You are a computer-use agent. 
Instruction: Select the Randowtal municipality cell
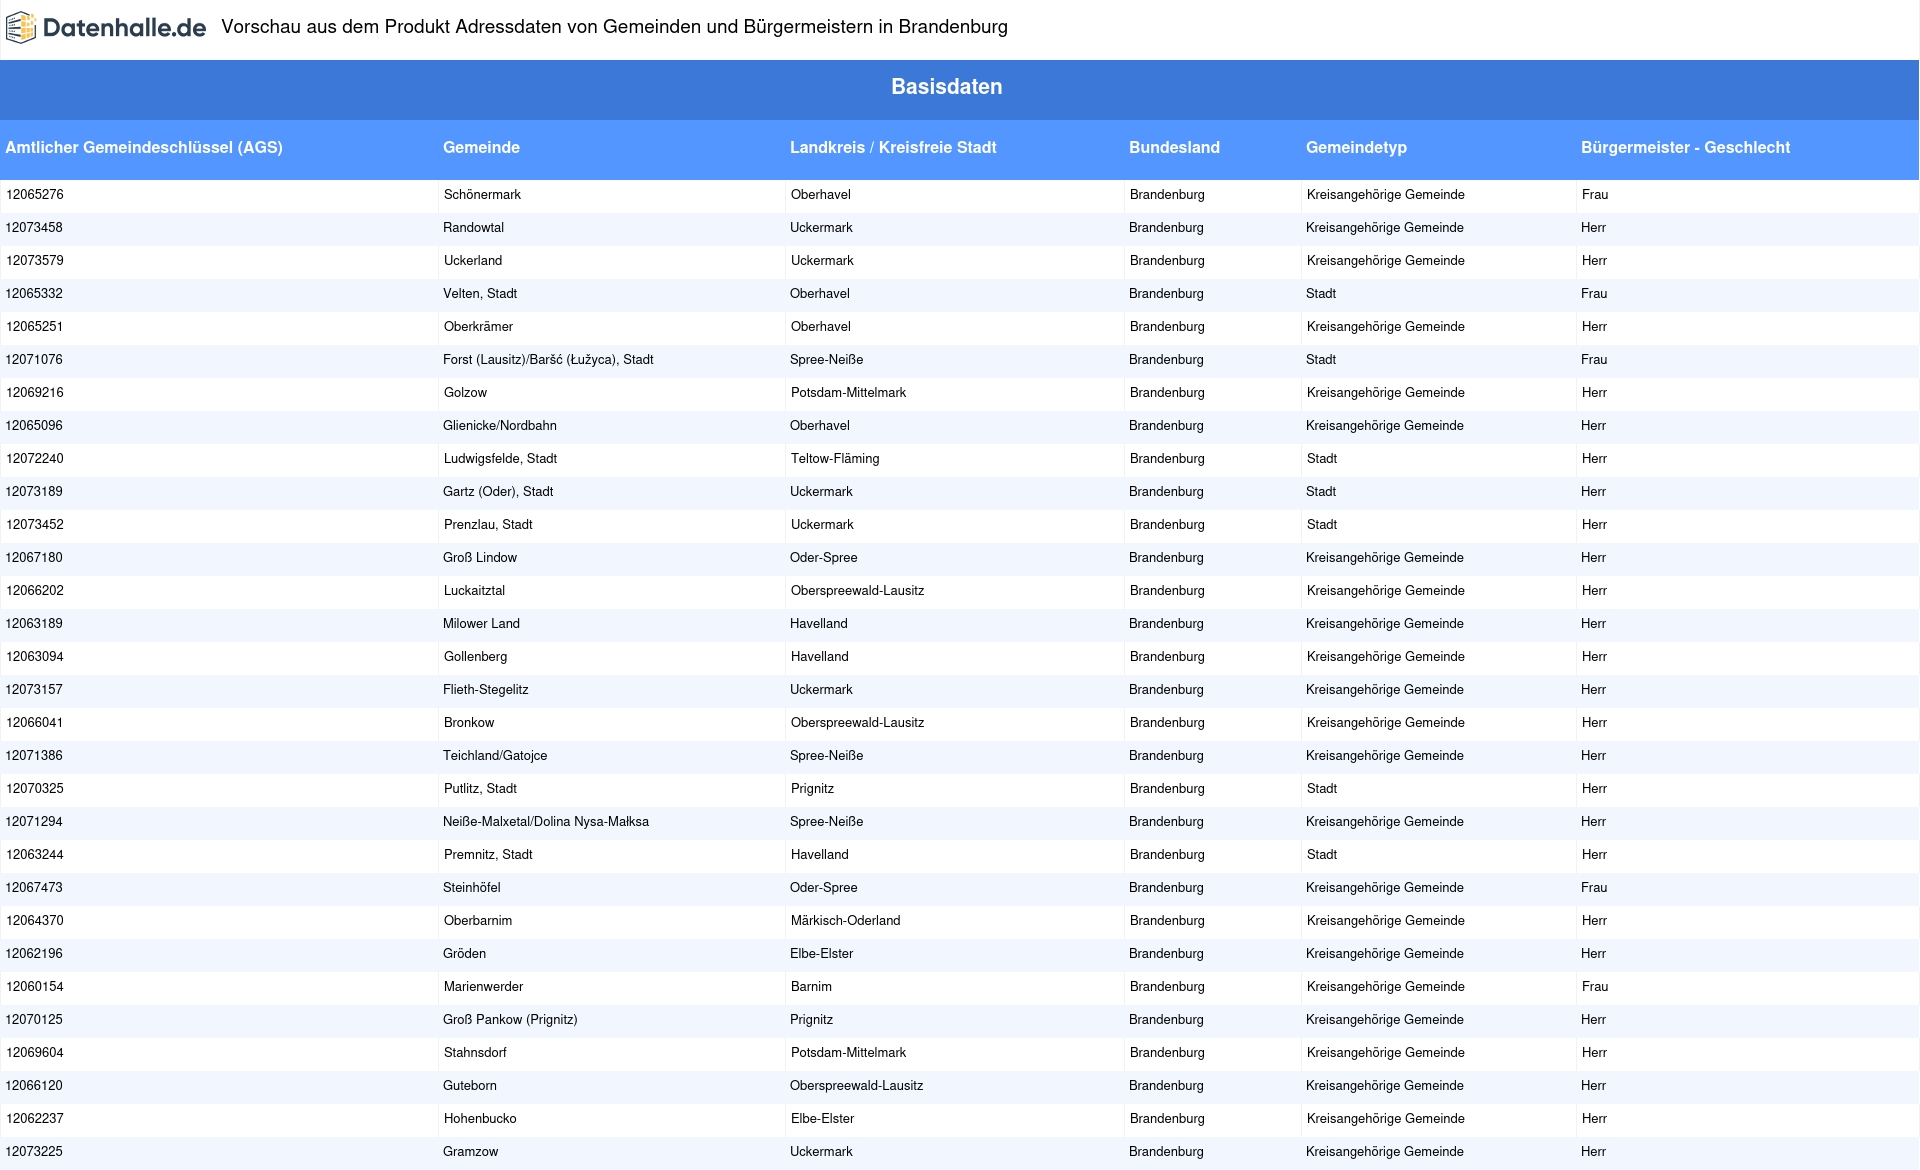(473, 228)
